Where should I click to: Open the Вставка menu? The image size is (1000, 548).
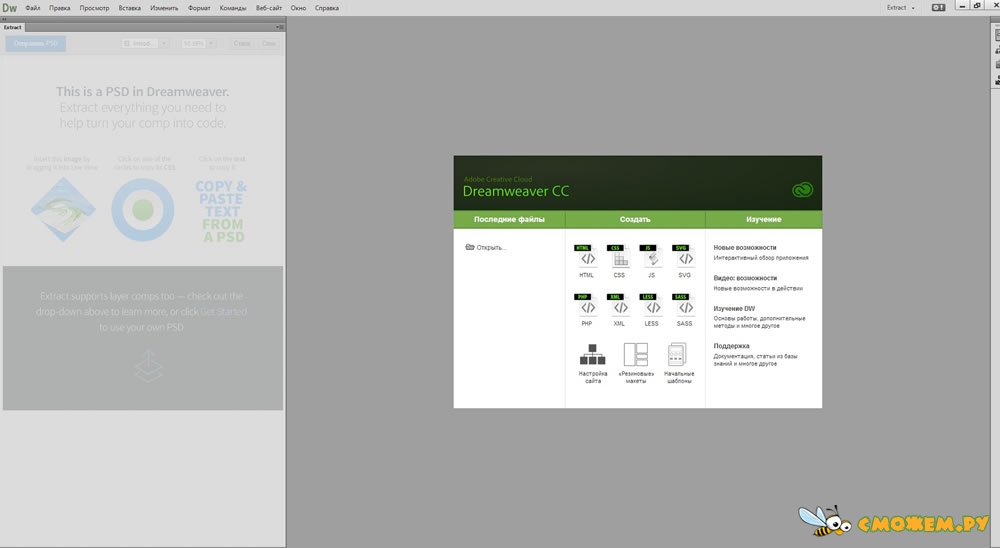click(129, 8)
